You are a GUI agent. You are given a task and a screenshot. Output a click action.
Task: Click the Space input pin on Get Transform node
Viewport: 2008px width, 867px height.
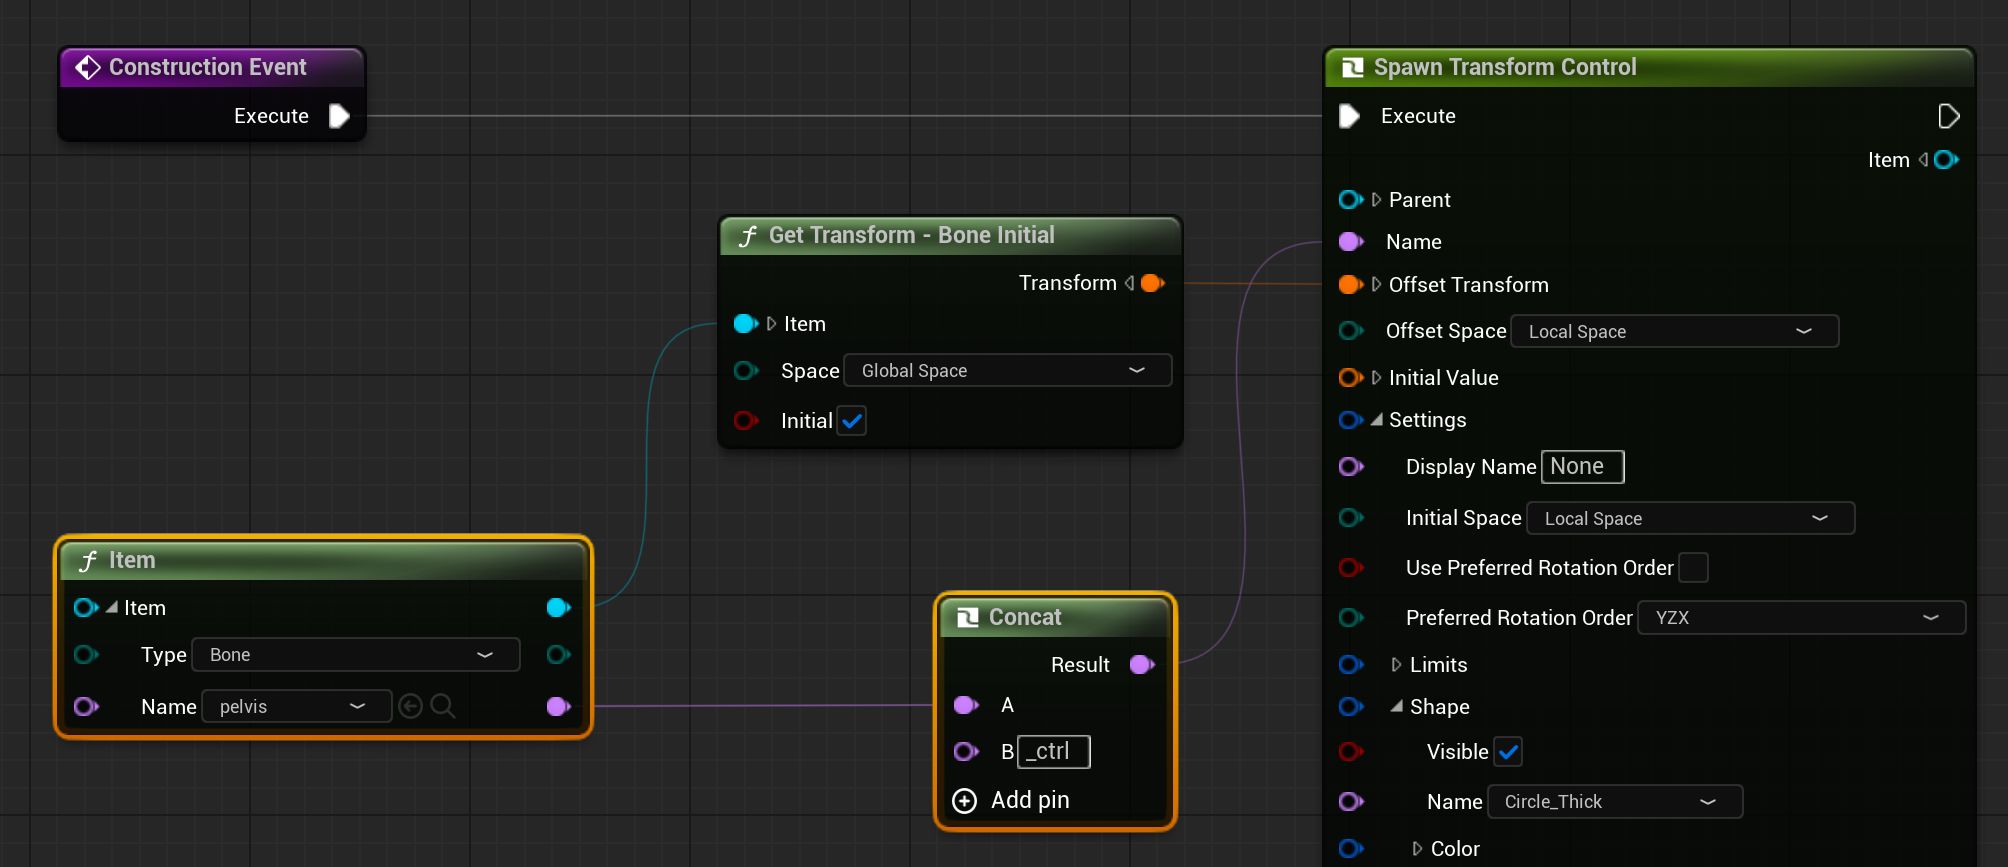(x=746, y=371)
